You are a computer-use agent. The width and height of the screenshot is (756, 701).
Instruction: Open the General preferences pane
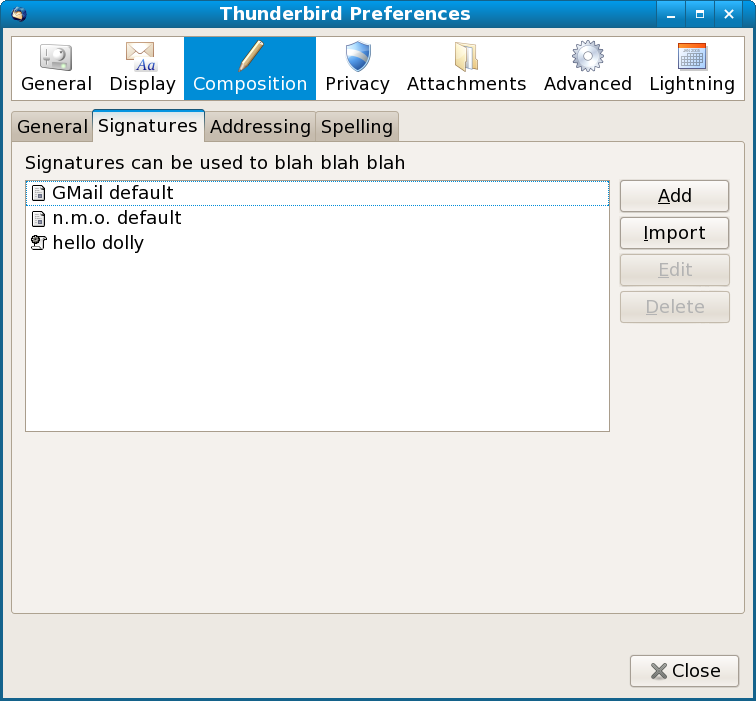point(56,68)
